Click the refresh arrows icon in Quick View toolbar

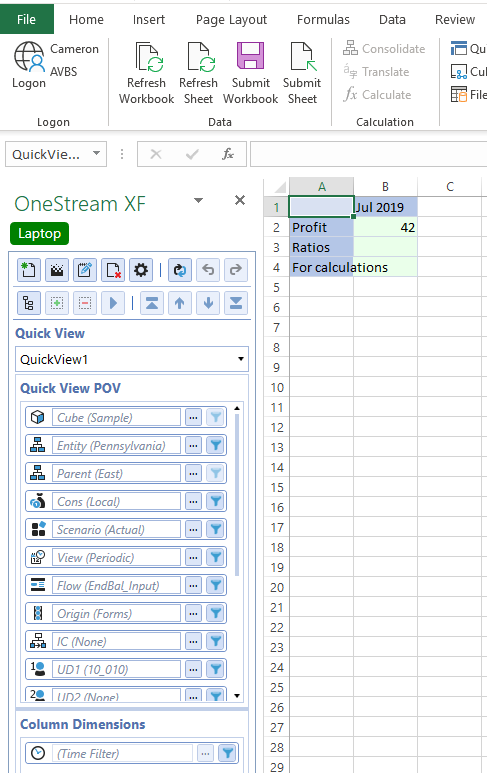pyautogui.click(x=179, y=270)
